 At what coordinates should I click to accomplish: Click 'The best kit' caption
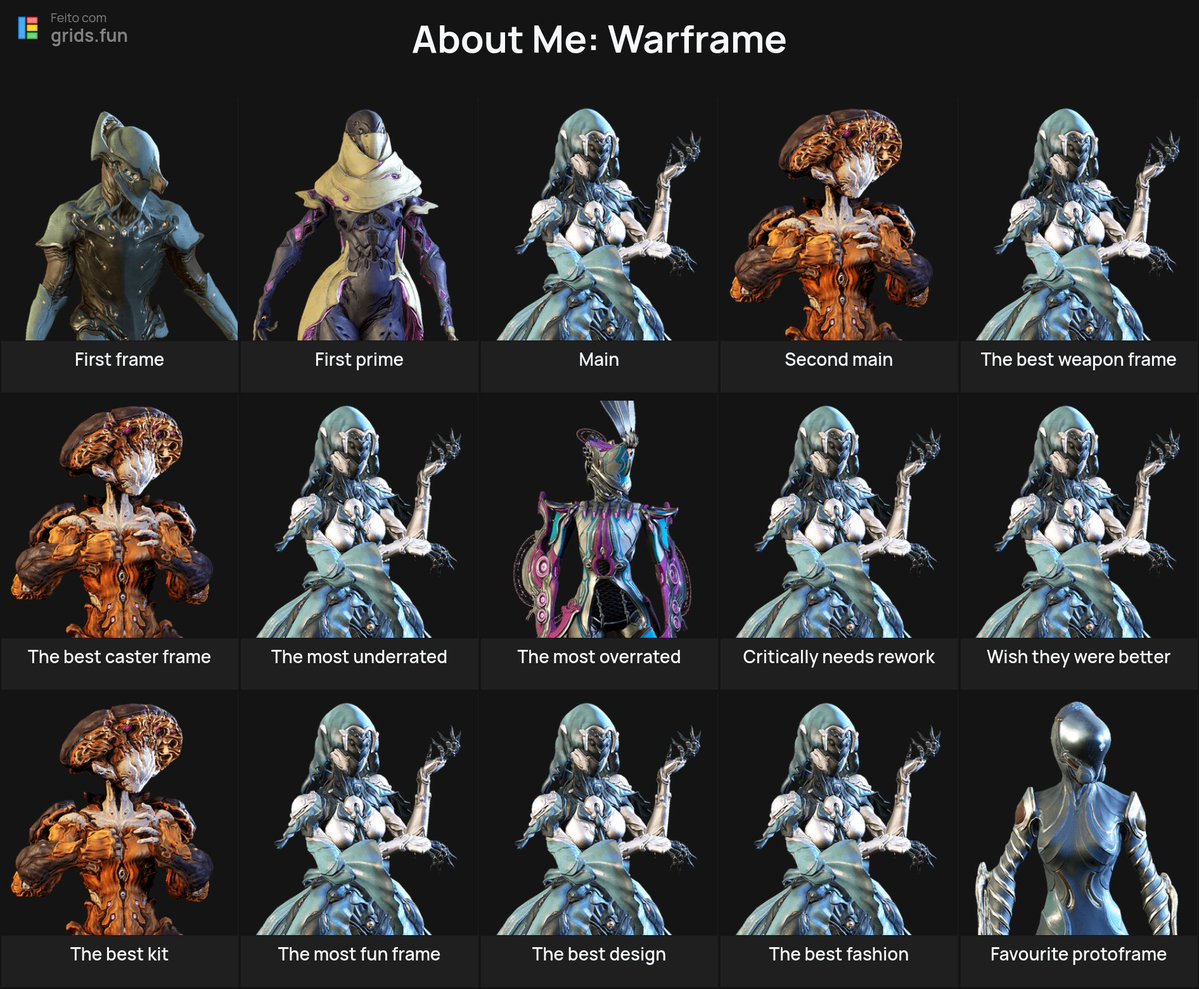(119, 955)
